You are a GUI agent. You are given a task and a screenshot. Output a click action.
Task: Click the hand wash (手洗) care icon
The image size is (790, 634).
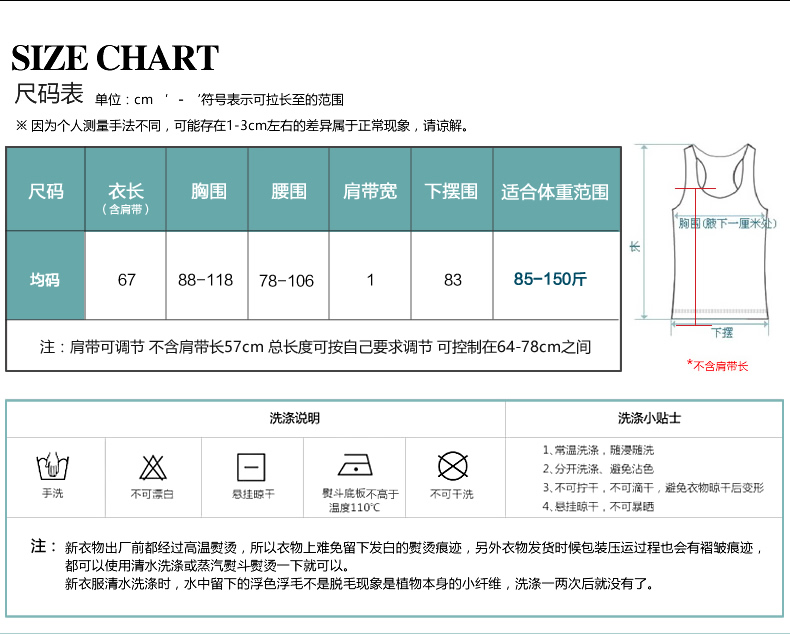point(52,466)
